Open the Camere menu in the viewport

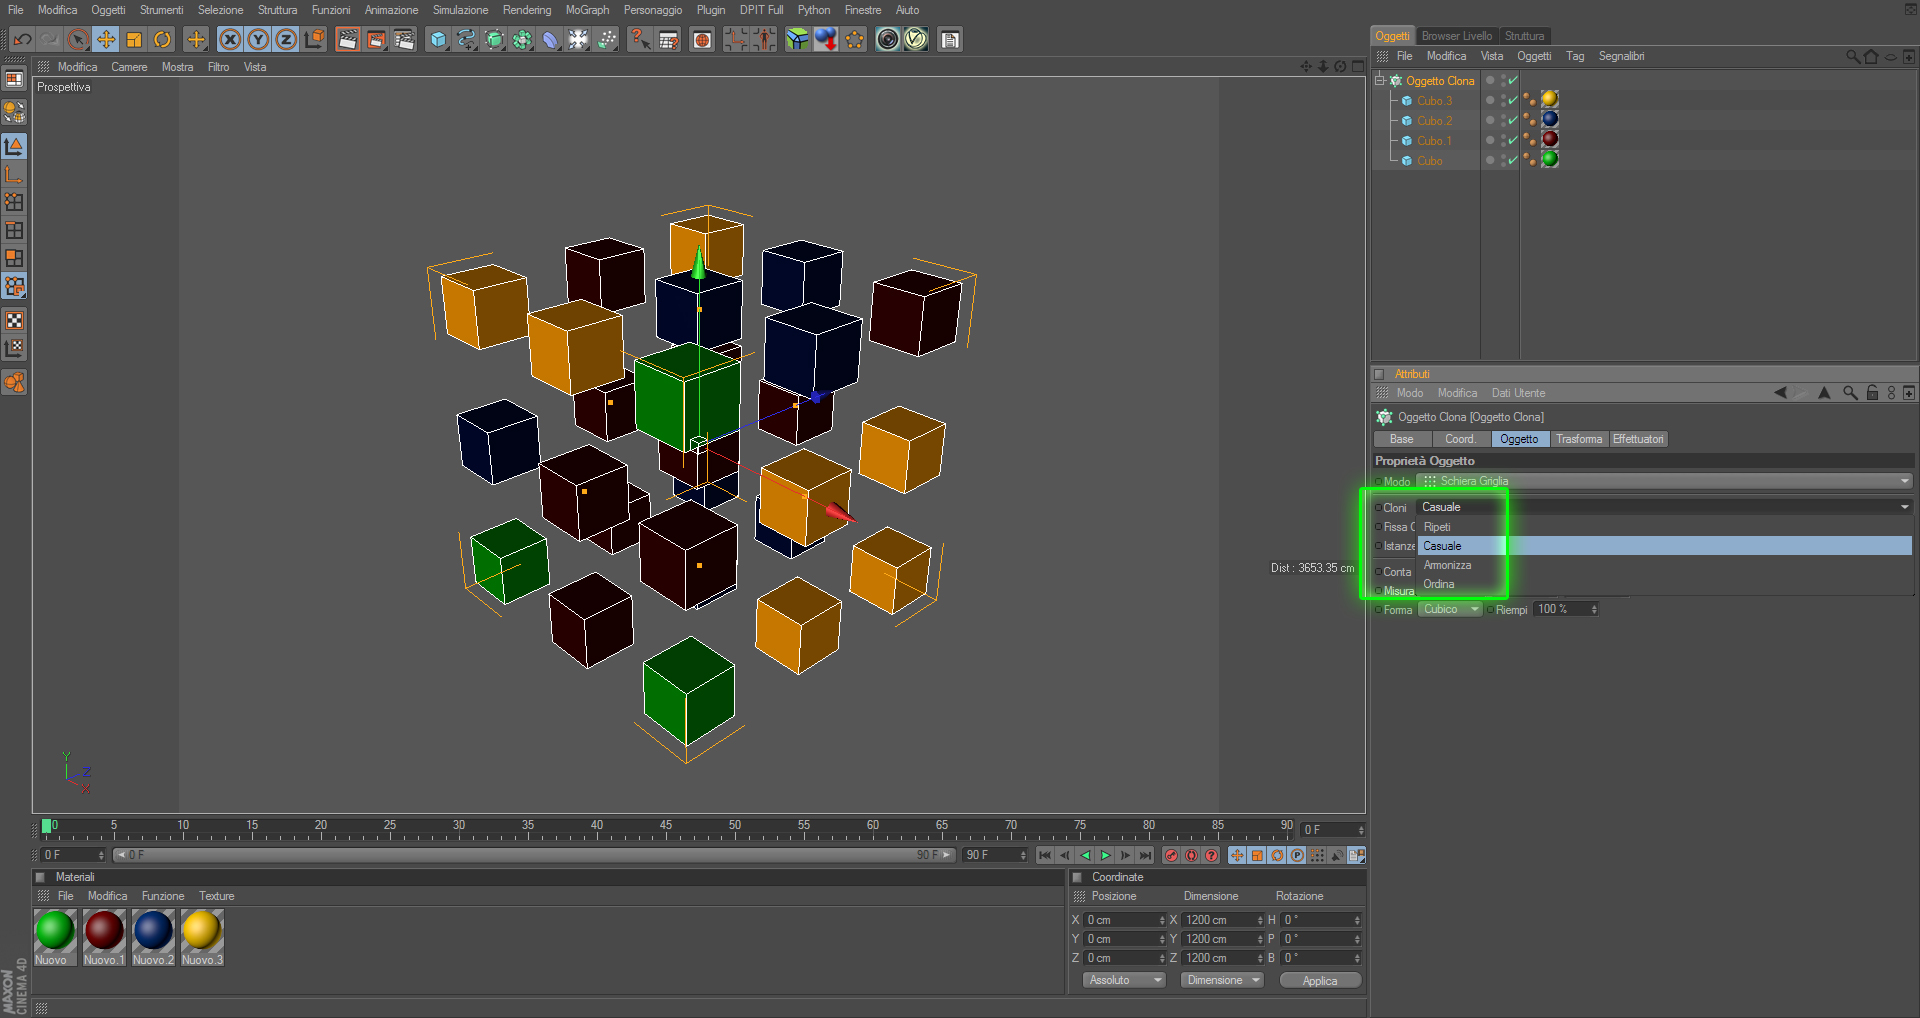click(129, 67)
